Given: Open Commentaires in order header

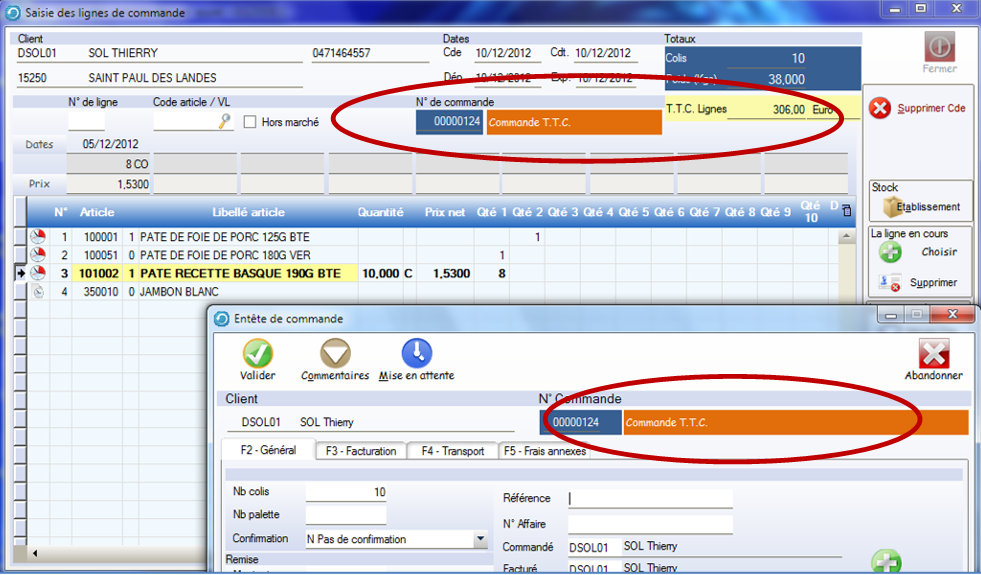Looking at the screenshot, I should [334, 353].
